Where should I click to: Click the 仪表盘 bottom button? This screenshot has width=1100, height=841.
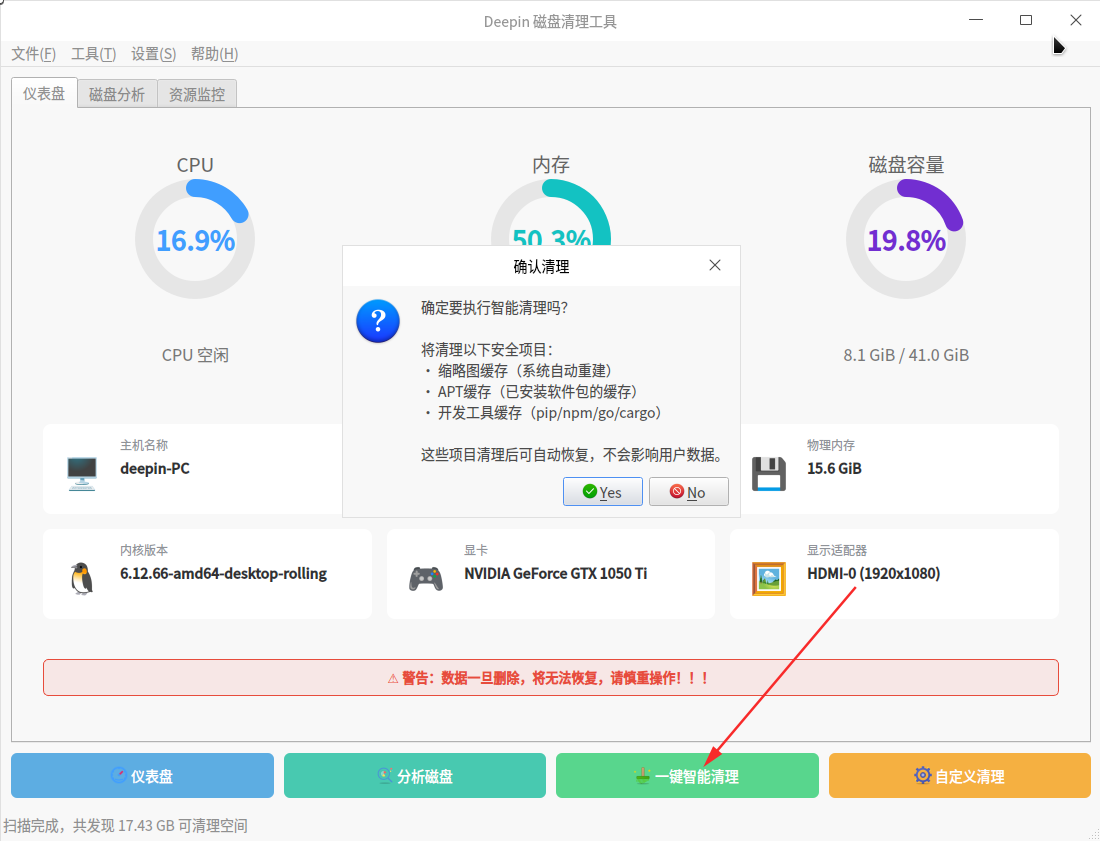point(142,776)
